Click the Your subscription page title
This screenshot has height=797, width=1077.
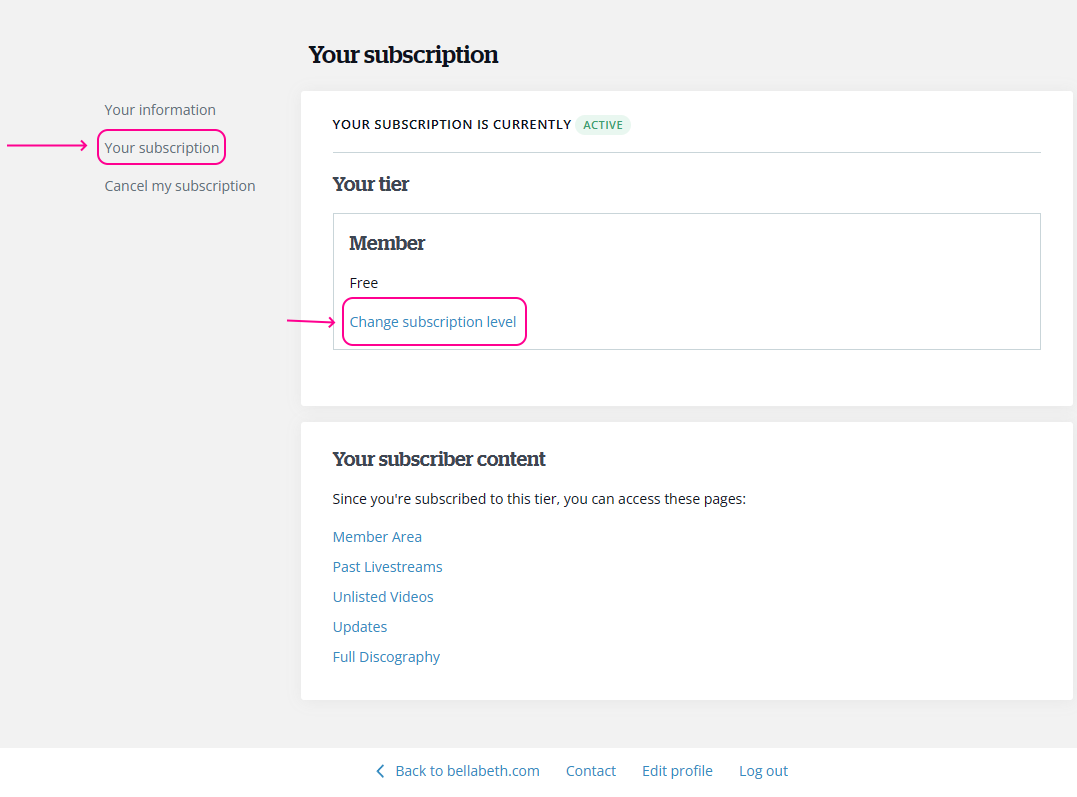pyautogui.click(x=403, y=55)
